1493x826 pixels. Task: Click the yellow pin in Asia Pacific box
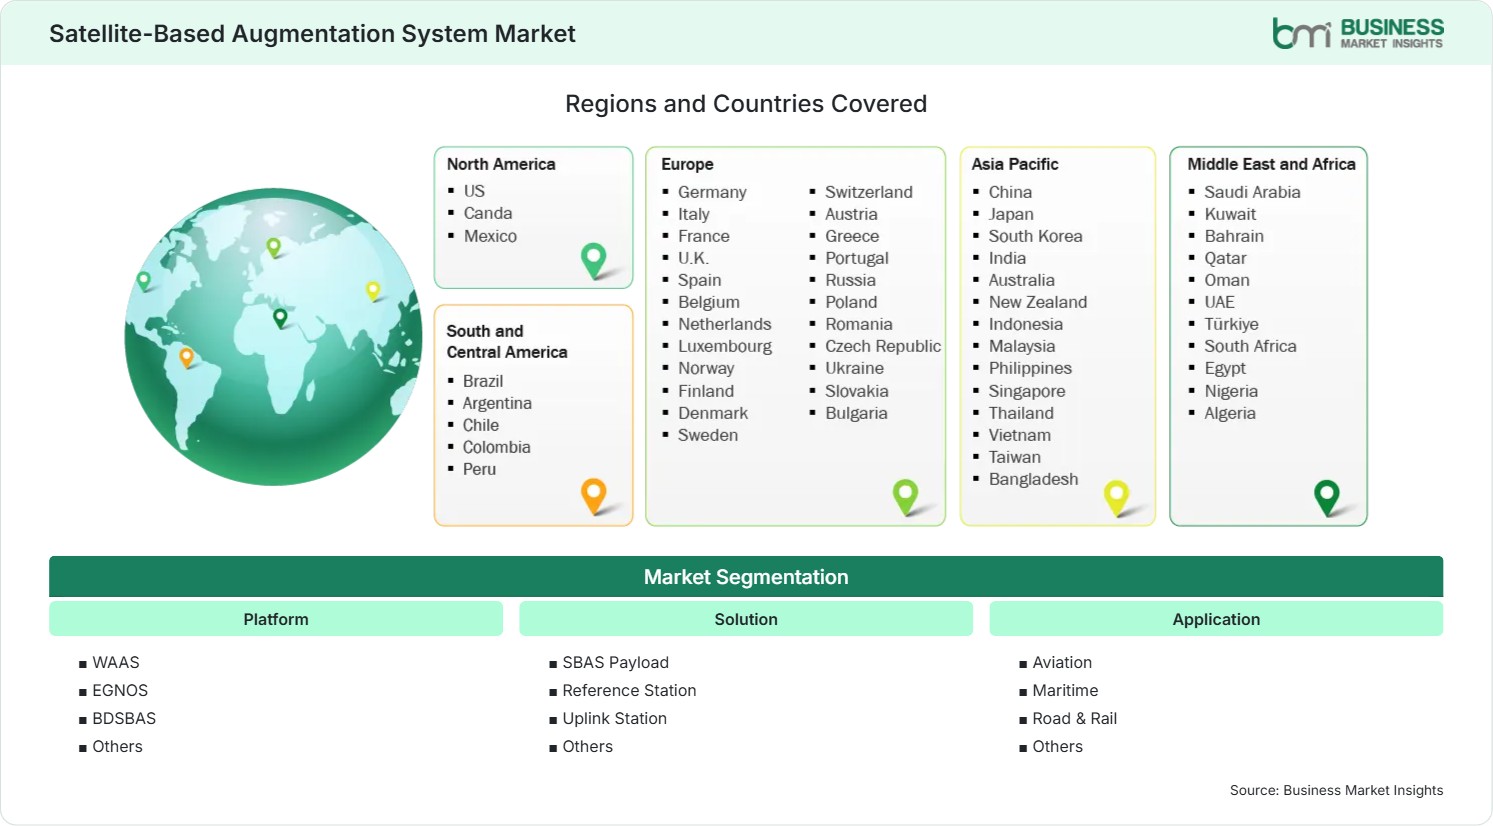pyautogui.click(x=1116, y=498)
